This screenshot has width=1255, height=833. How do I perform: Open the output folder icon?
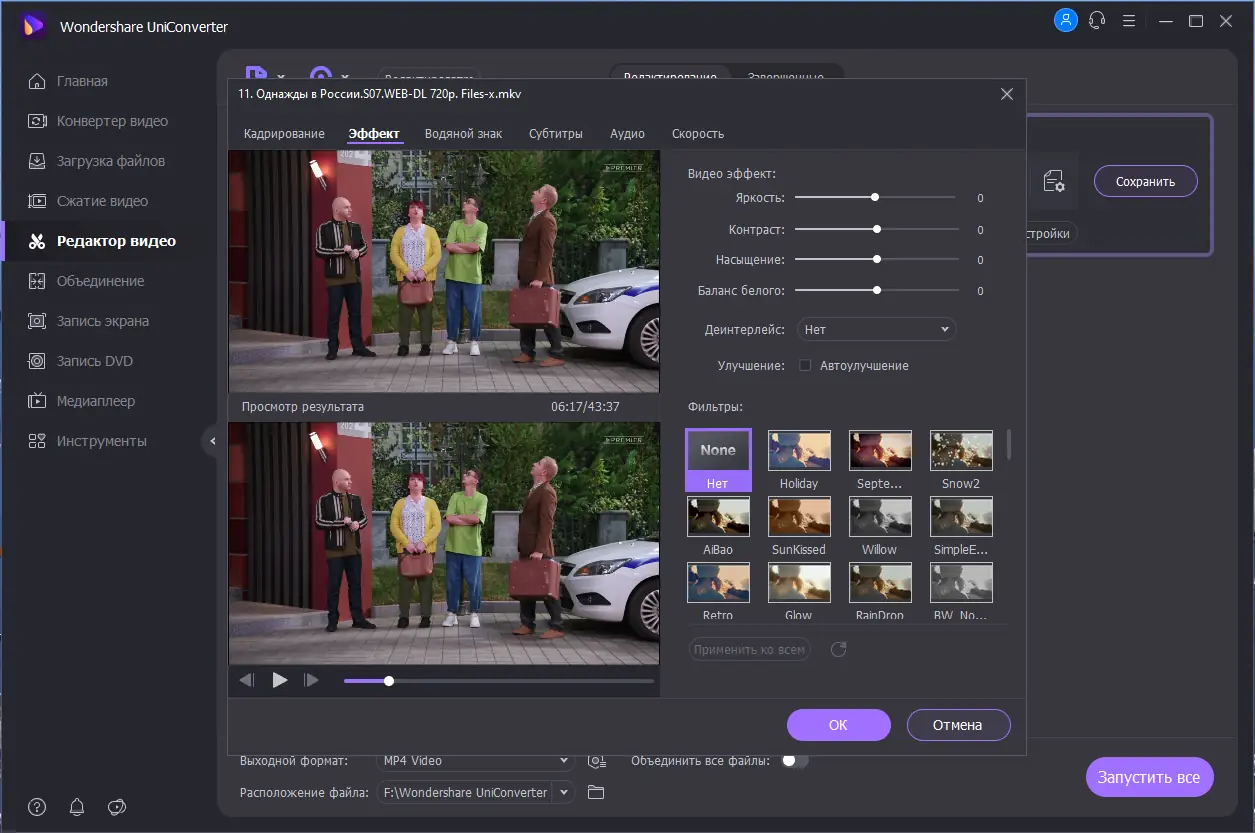coord(596,793)
